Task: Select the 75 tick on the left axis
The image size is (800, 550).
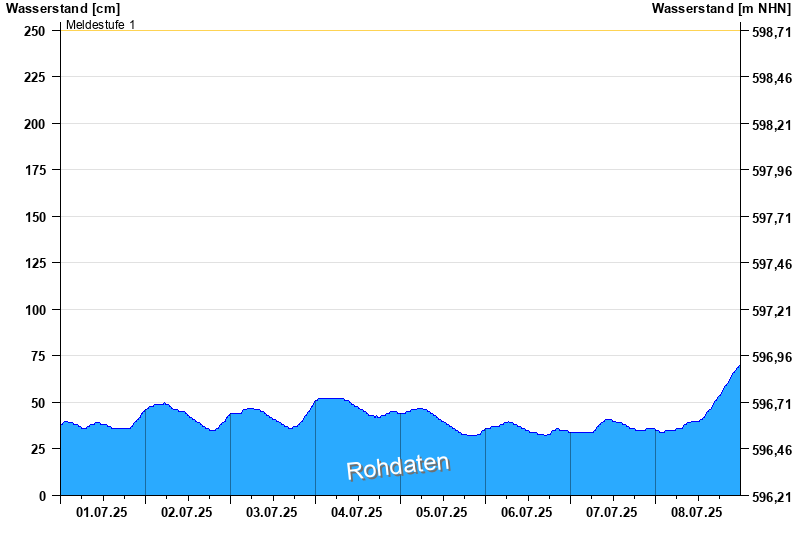Action: pos(38,356)
